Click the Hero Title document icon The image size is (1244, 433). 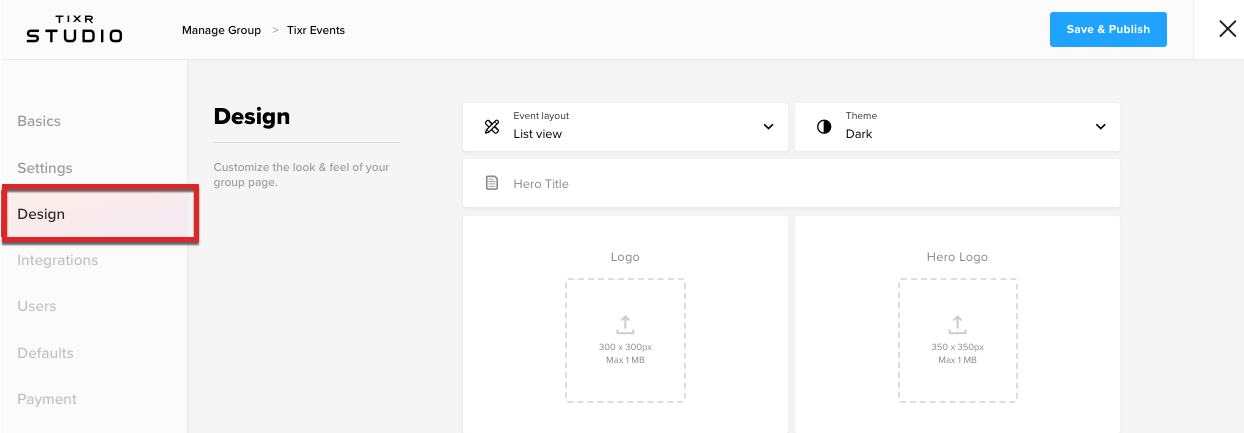[491, 183]
